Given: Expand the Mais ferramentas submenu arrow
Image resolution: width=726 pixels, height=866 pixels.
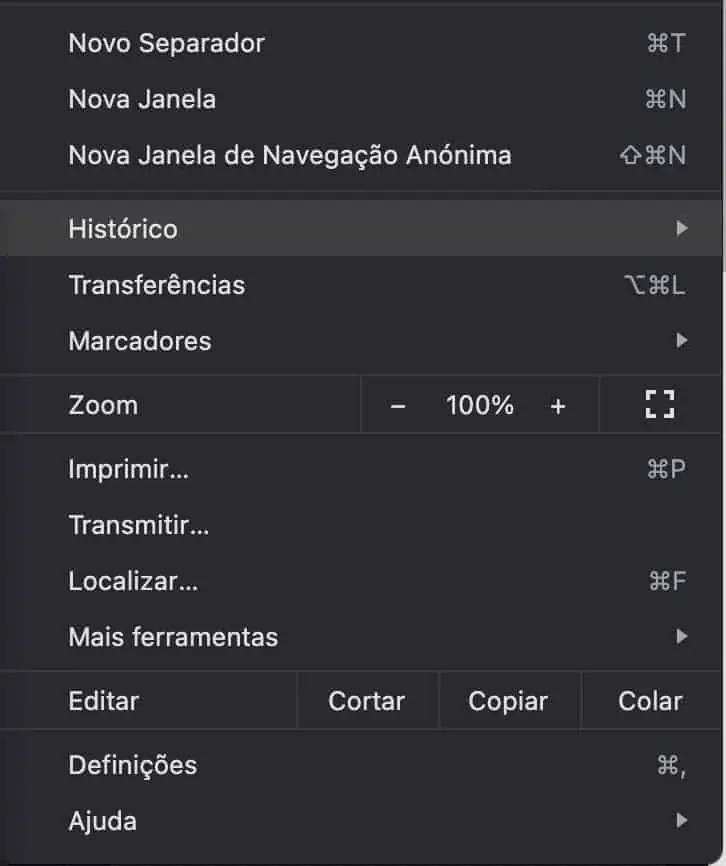Looking at the screenshot, I should [x=682, y=636].
